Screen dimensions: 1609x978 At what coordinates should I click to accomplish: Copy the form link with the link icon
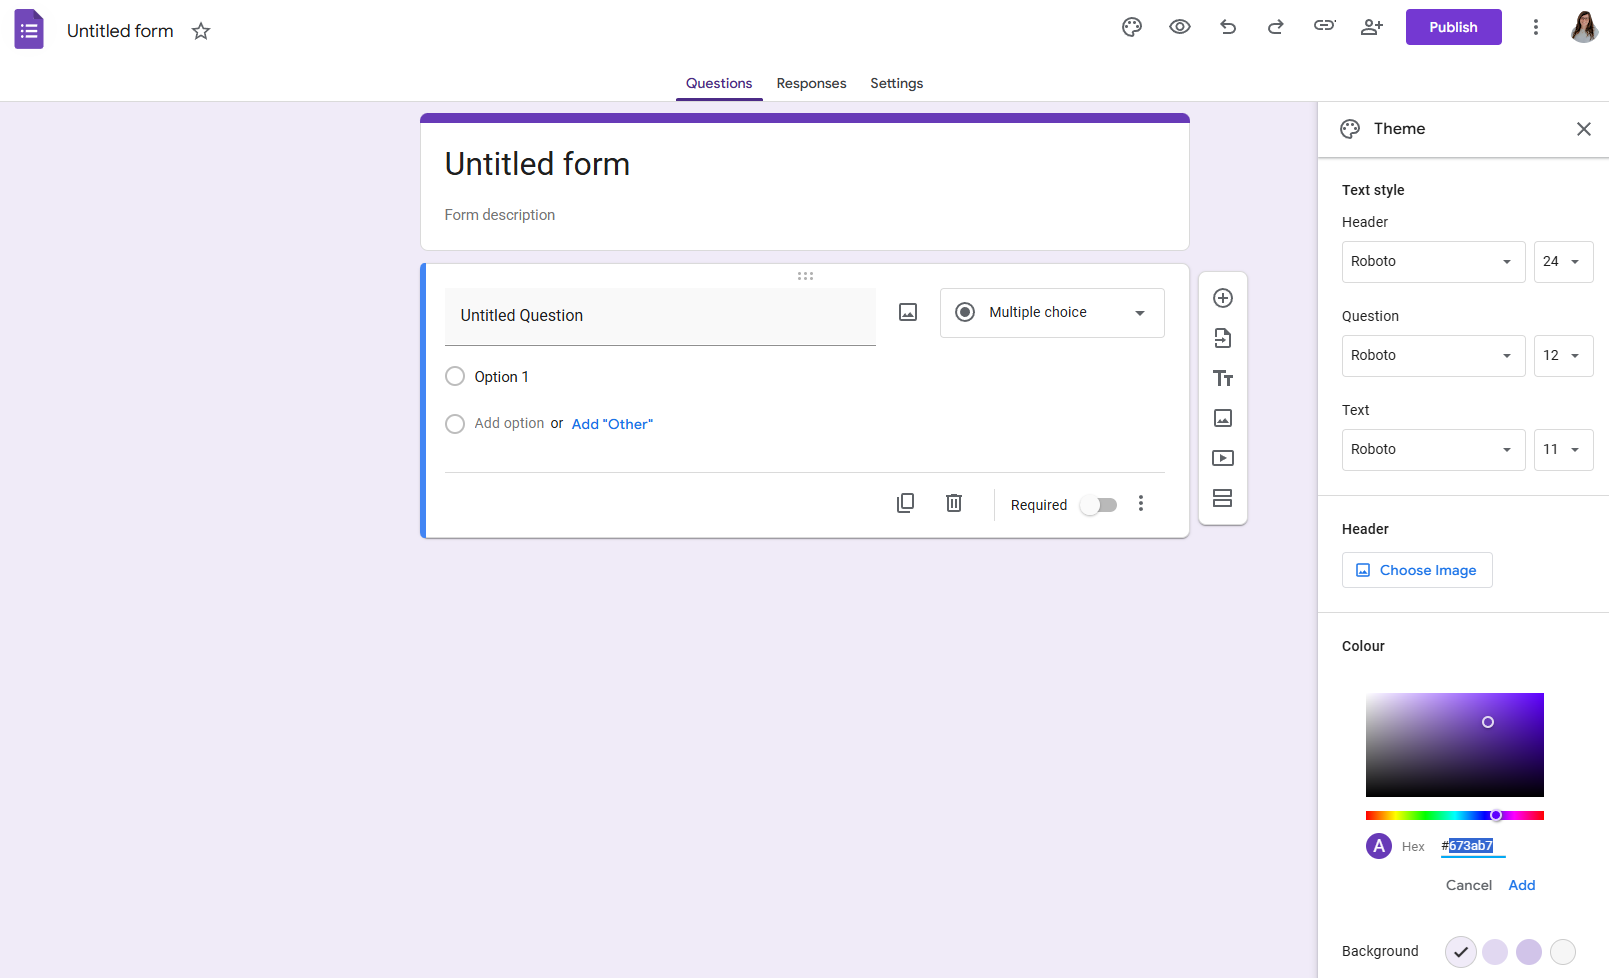1324,27
